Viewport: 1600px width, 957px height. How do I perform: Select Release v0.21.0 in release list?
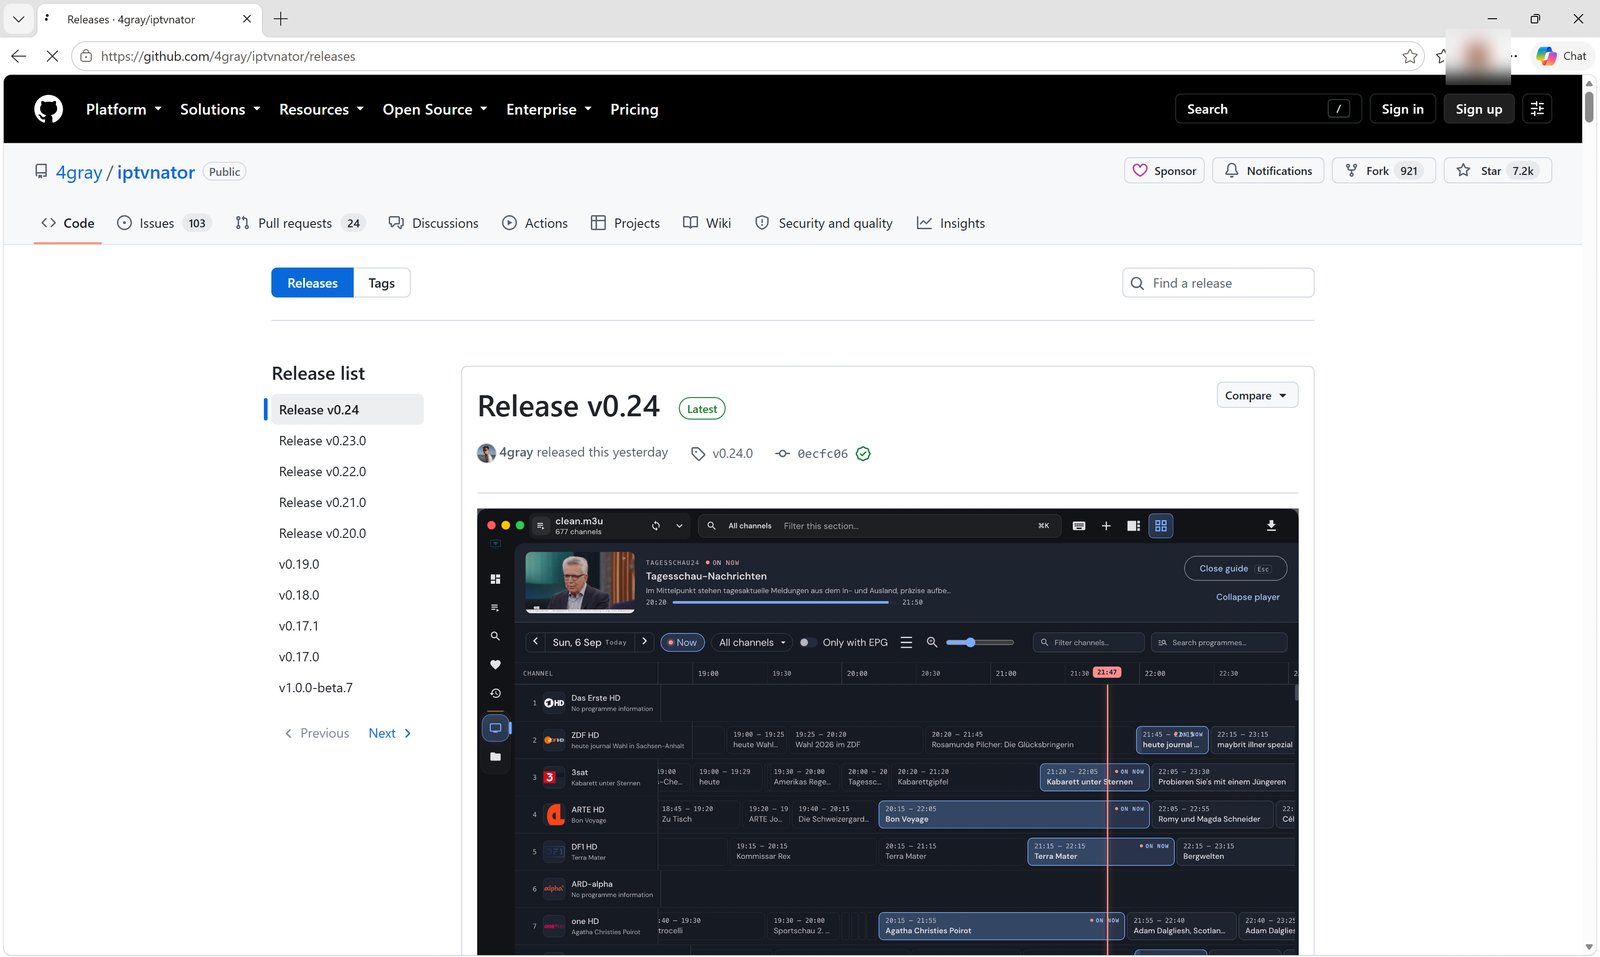click(346, 502)
